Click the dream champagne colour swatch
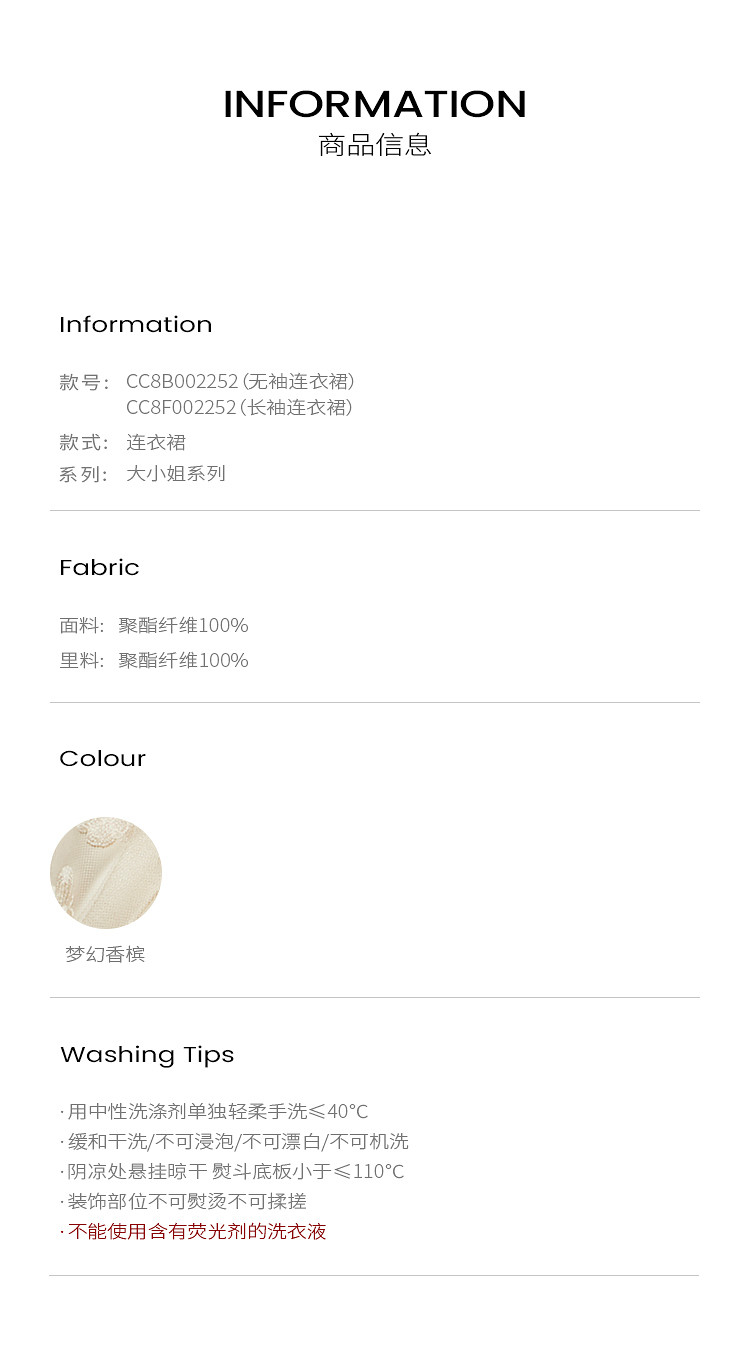Viewport: 750px width, 1346px height. [106, 872]
